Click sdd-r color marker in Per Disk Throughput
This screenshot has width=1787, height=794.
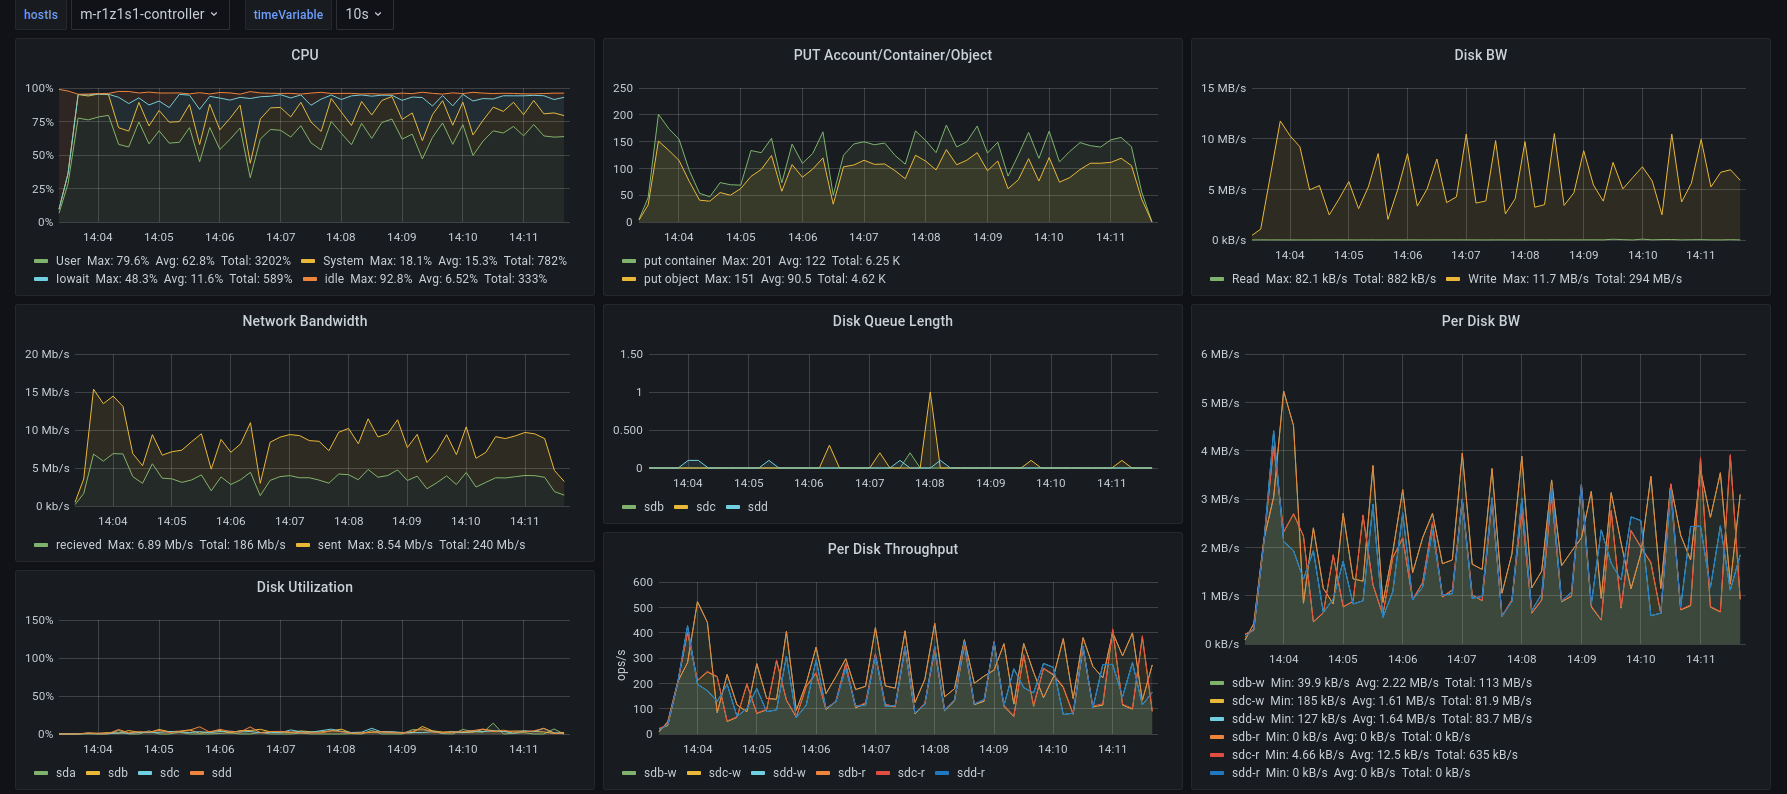pyautogui.click(x=942, y=773)
